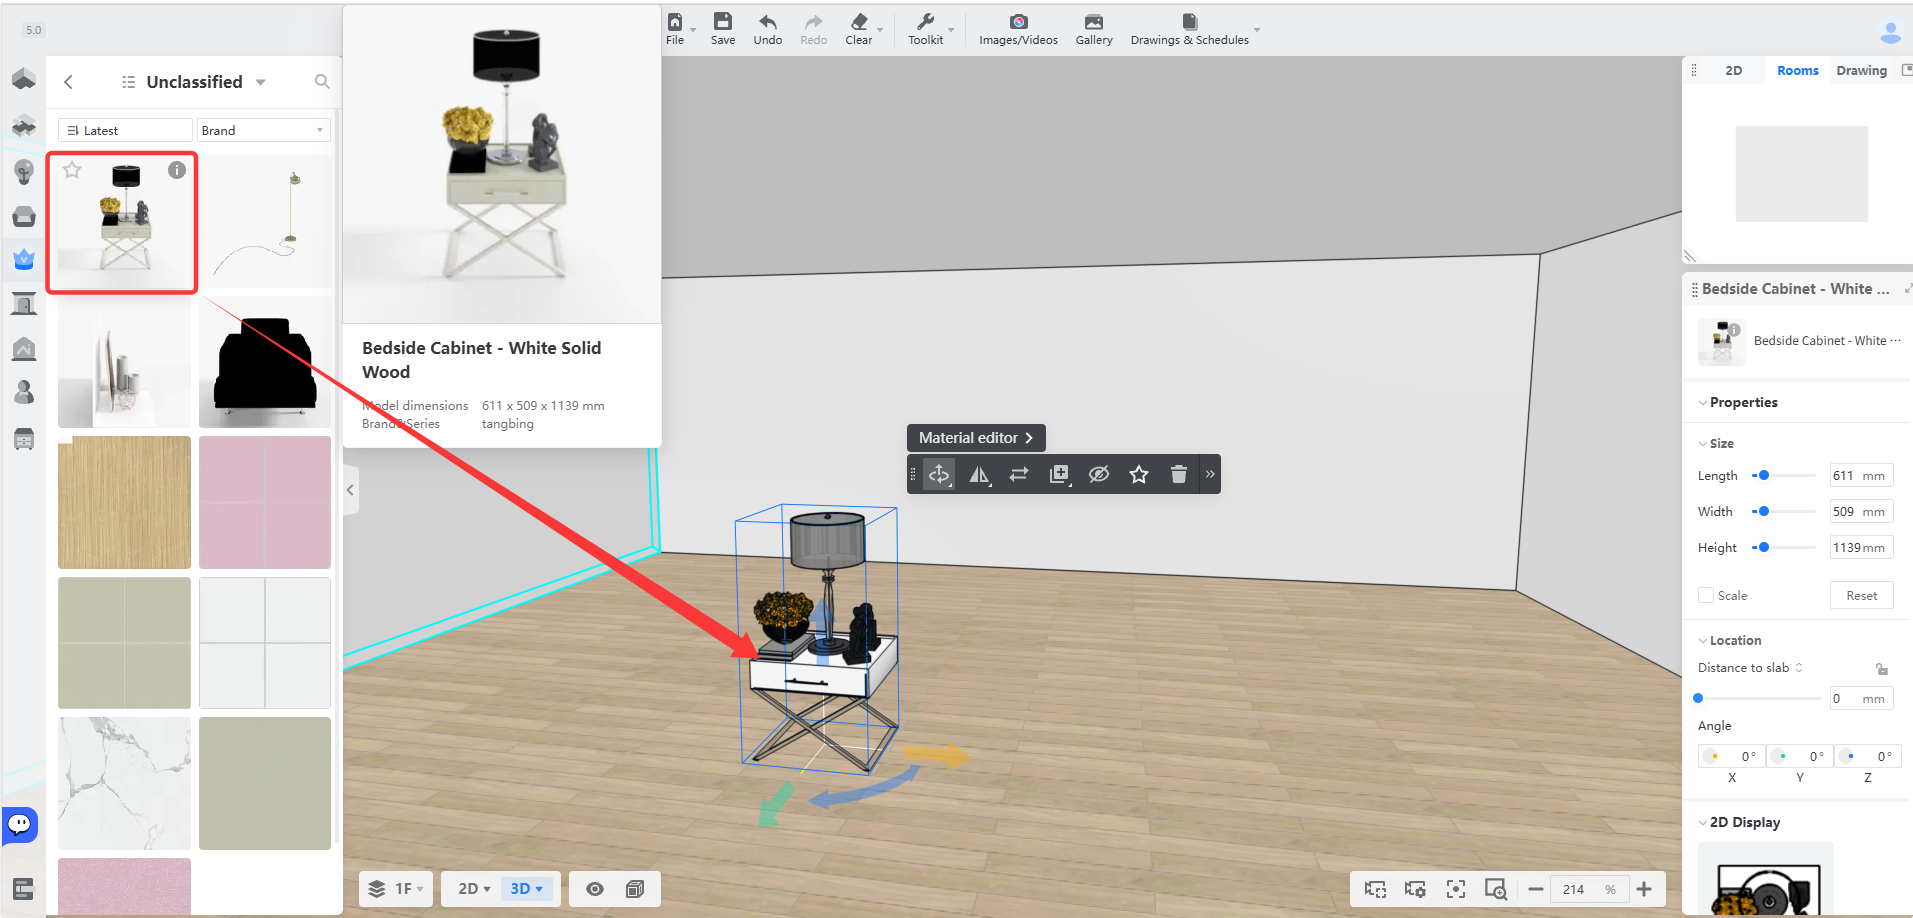This screenshot has height=918, width=1913.
Task: Reset the object size
Action: tap(1861, 595)
